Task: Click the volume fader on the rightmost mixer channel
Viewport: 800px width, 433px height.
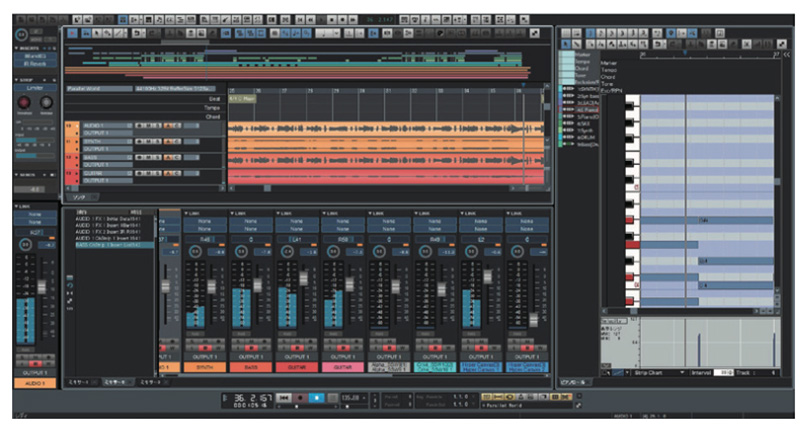Action: (533, 320)
